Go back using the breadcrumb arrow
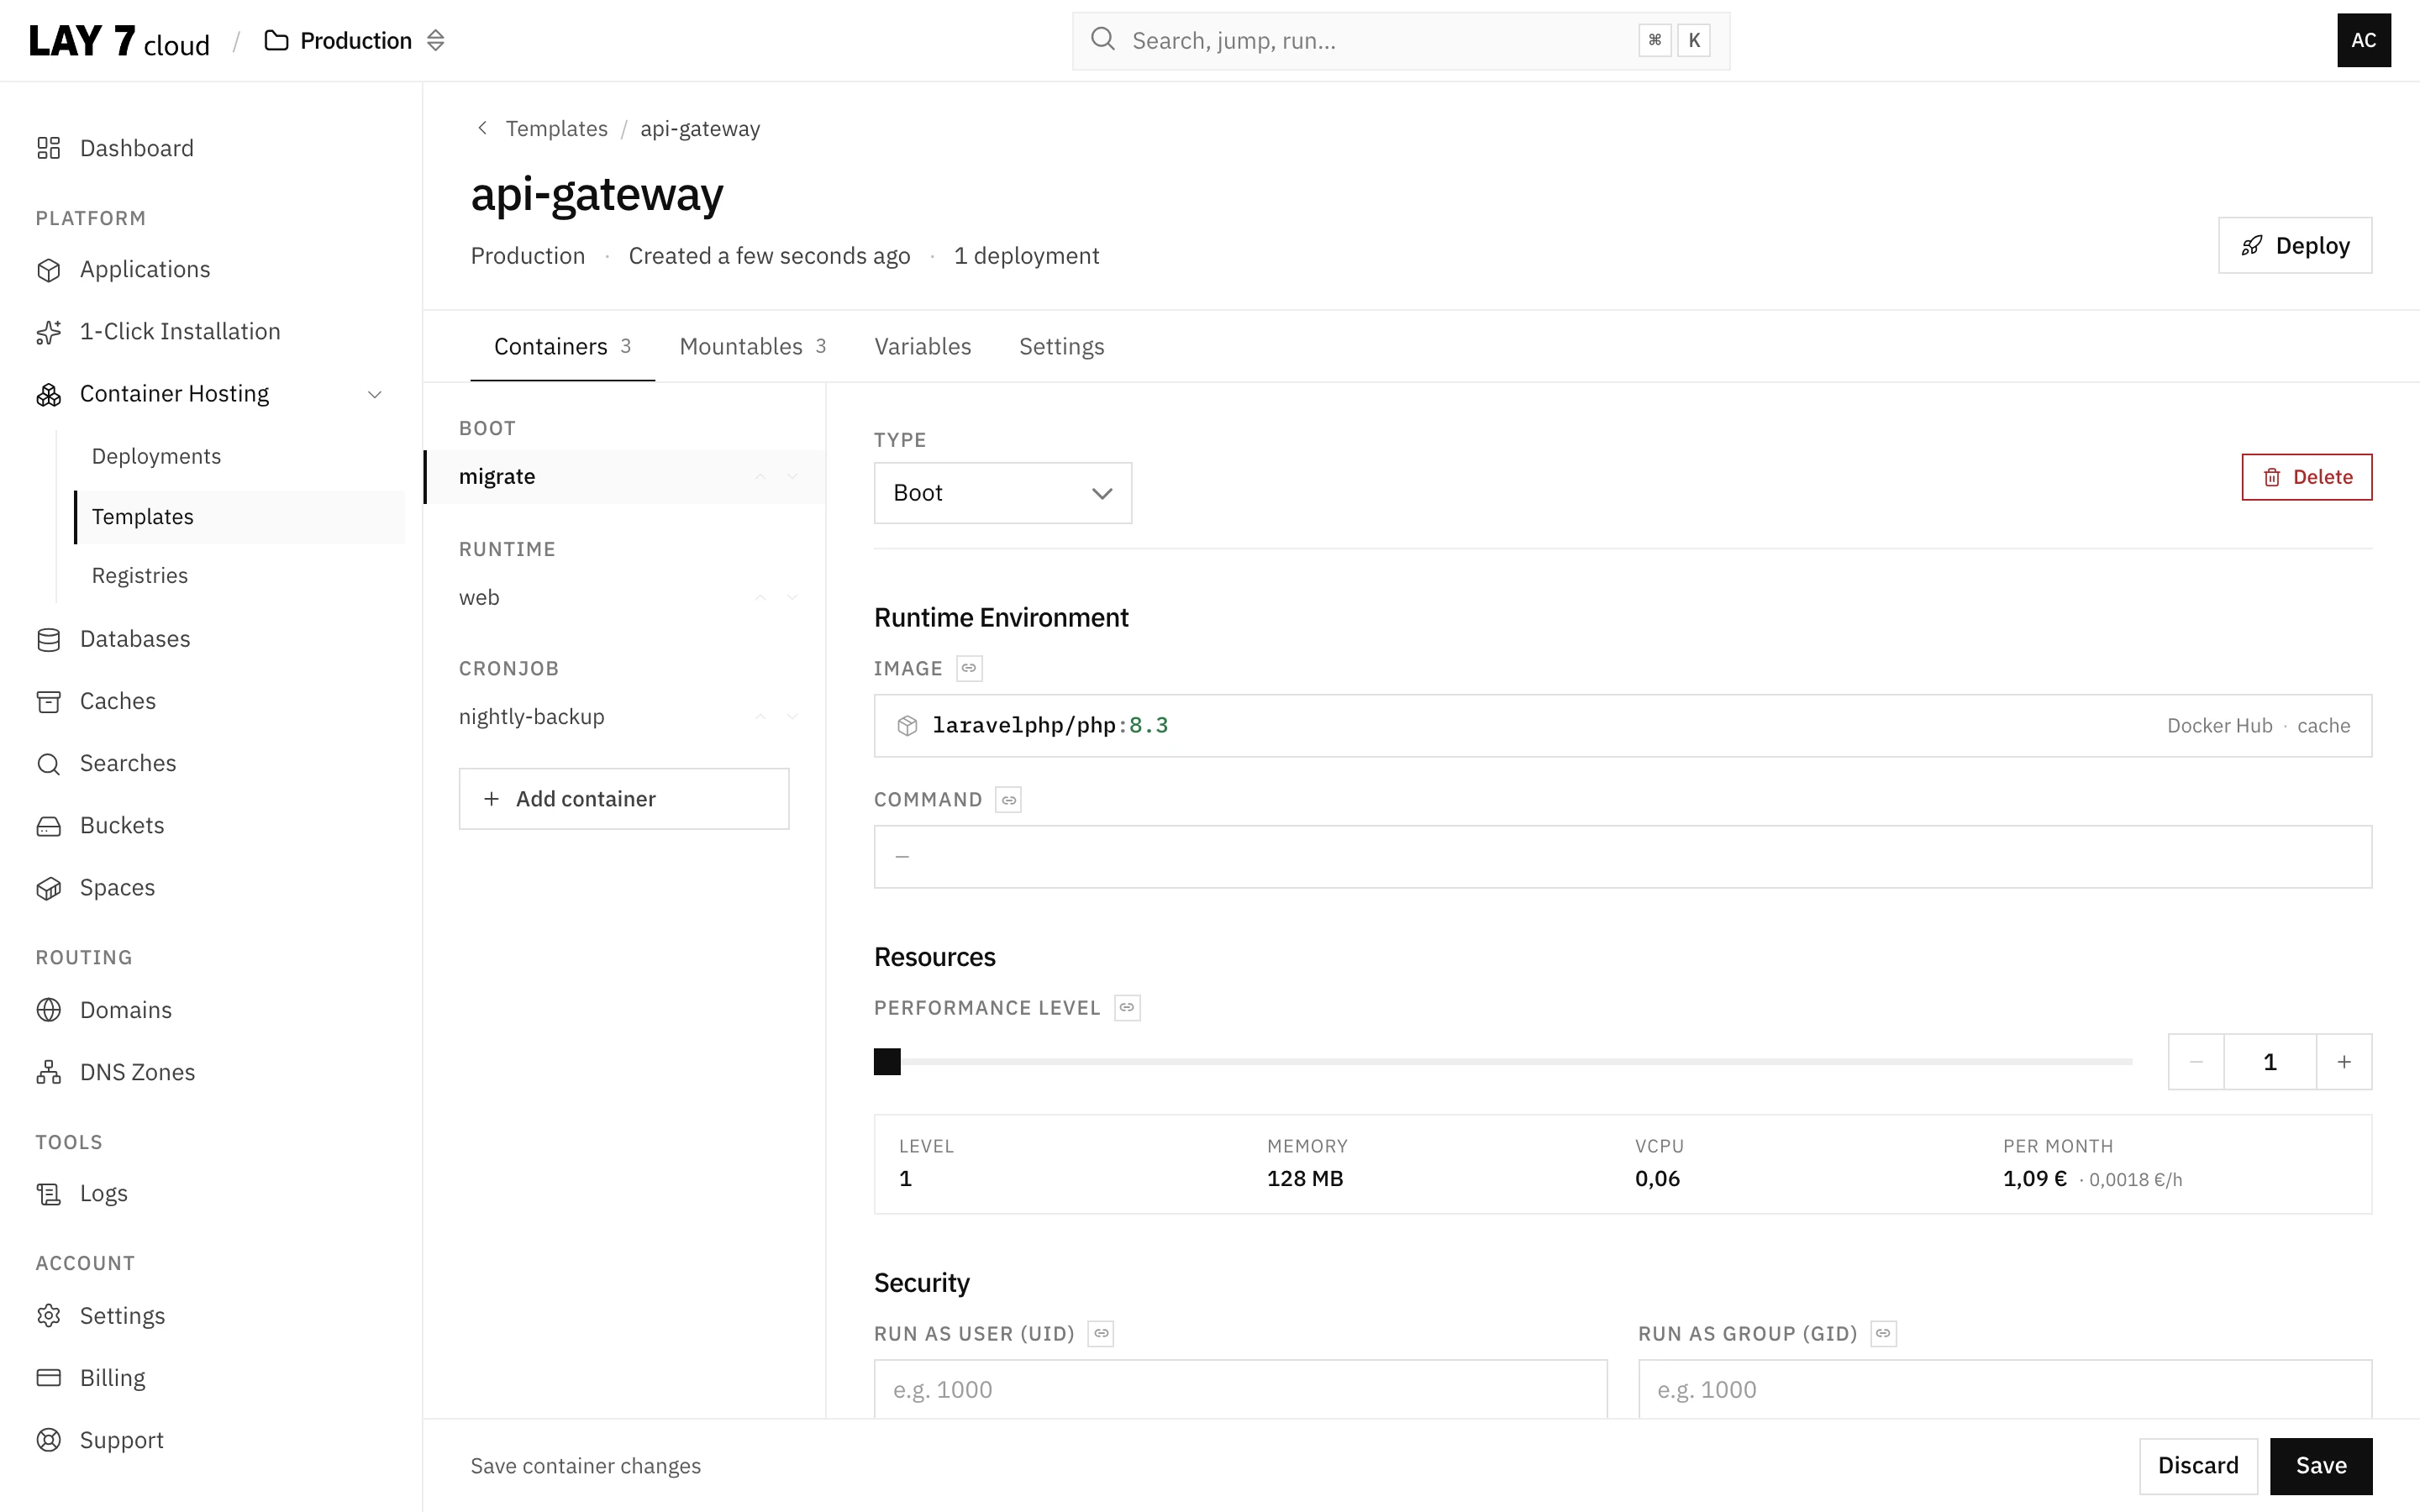Viewport: 2420px width, 1512px height. pos(483,128)
